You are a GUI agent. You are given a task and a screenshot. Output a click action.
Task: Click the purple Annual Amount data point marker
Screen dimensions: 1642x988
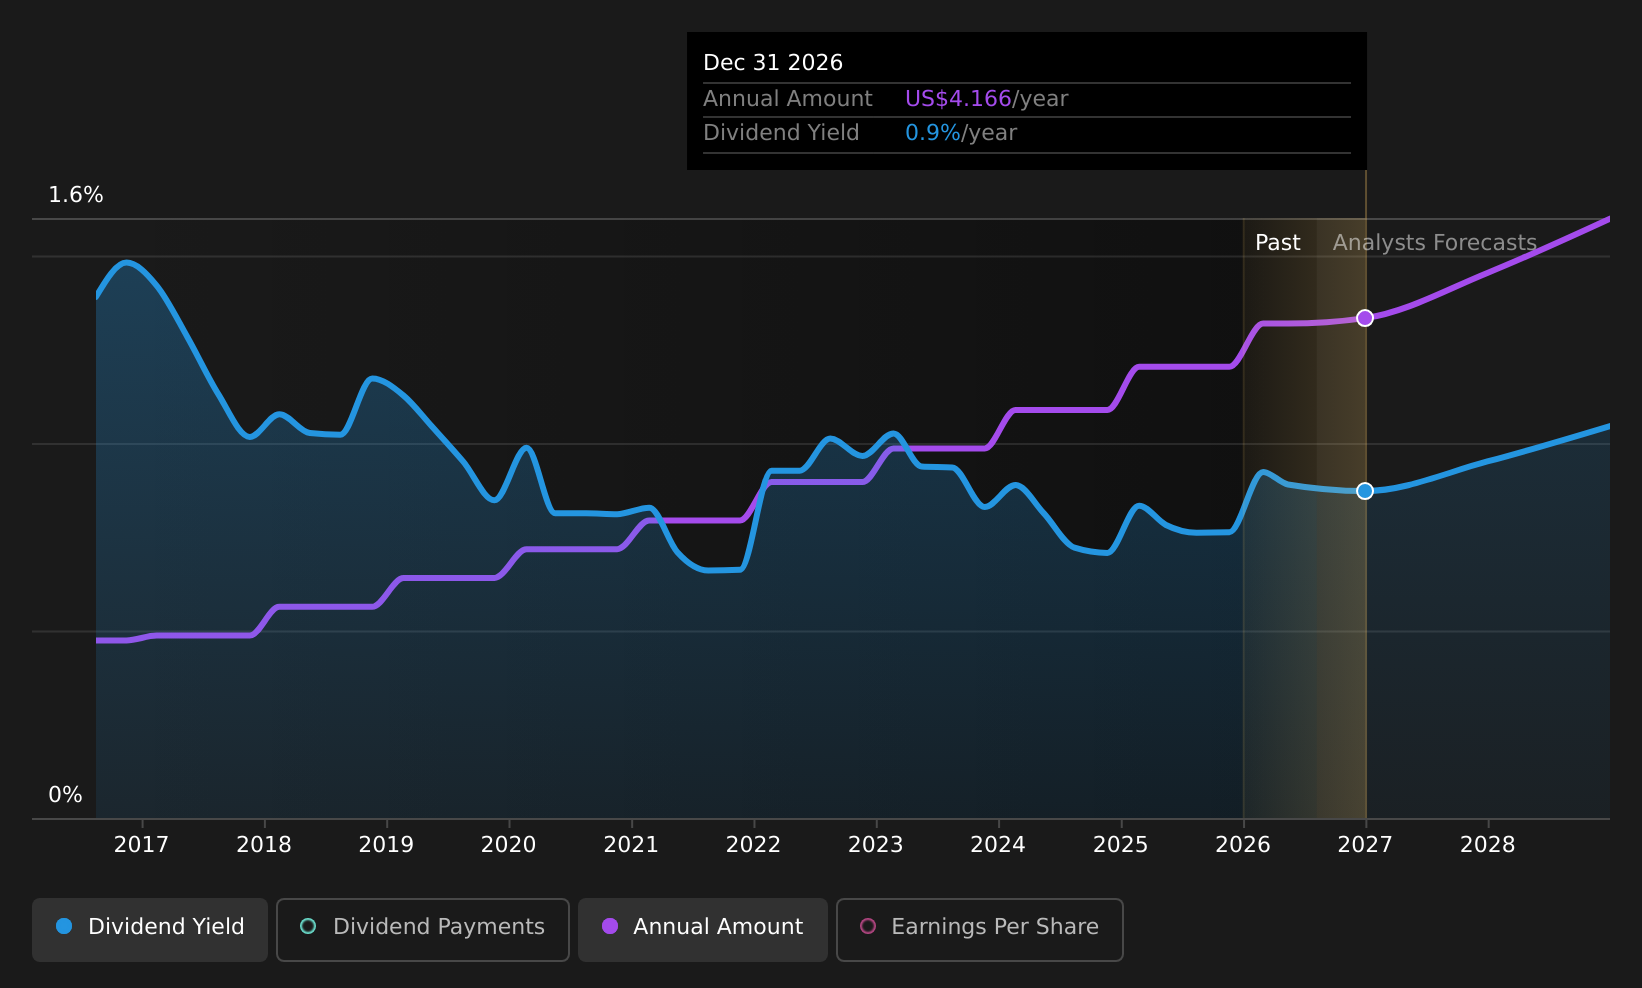click(1365, 318)
